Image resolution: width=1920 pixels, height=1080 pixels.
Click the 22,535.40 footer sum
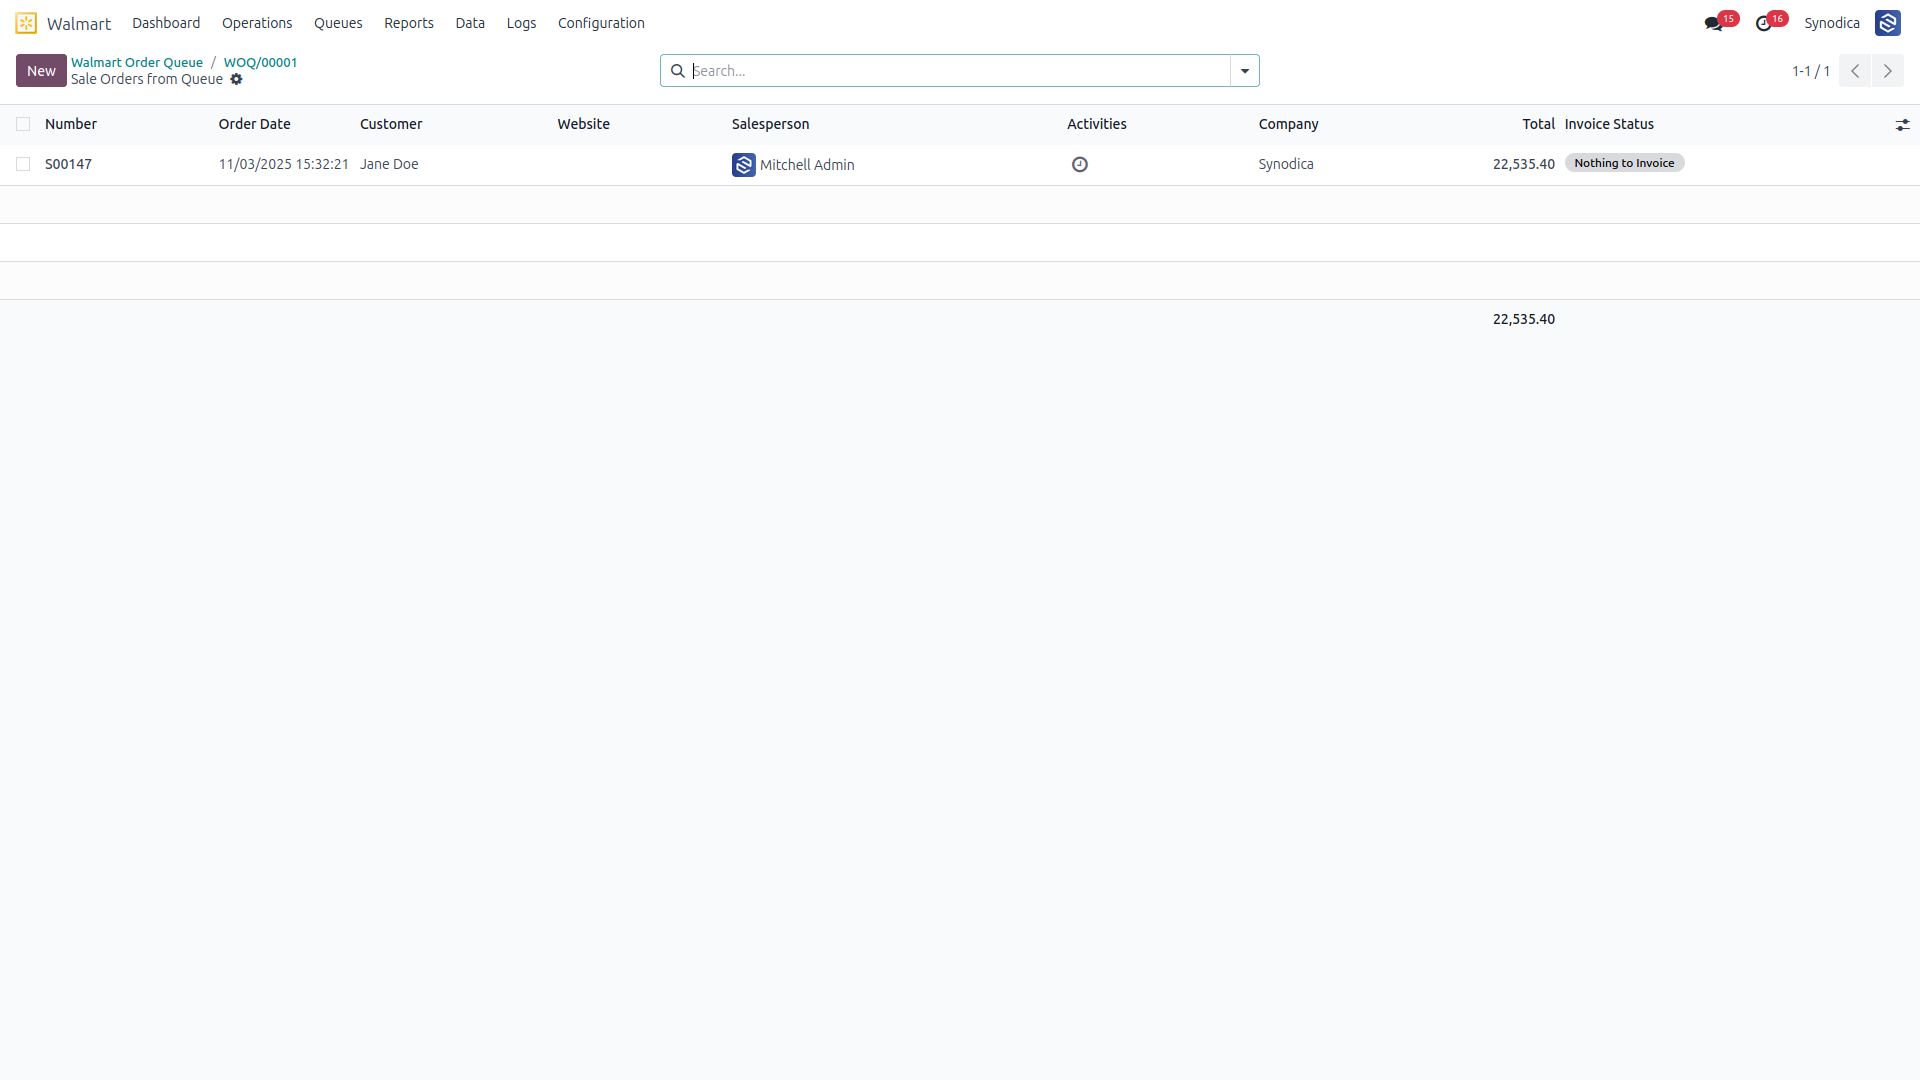[x=1524, y=319]
